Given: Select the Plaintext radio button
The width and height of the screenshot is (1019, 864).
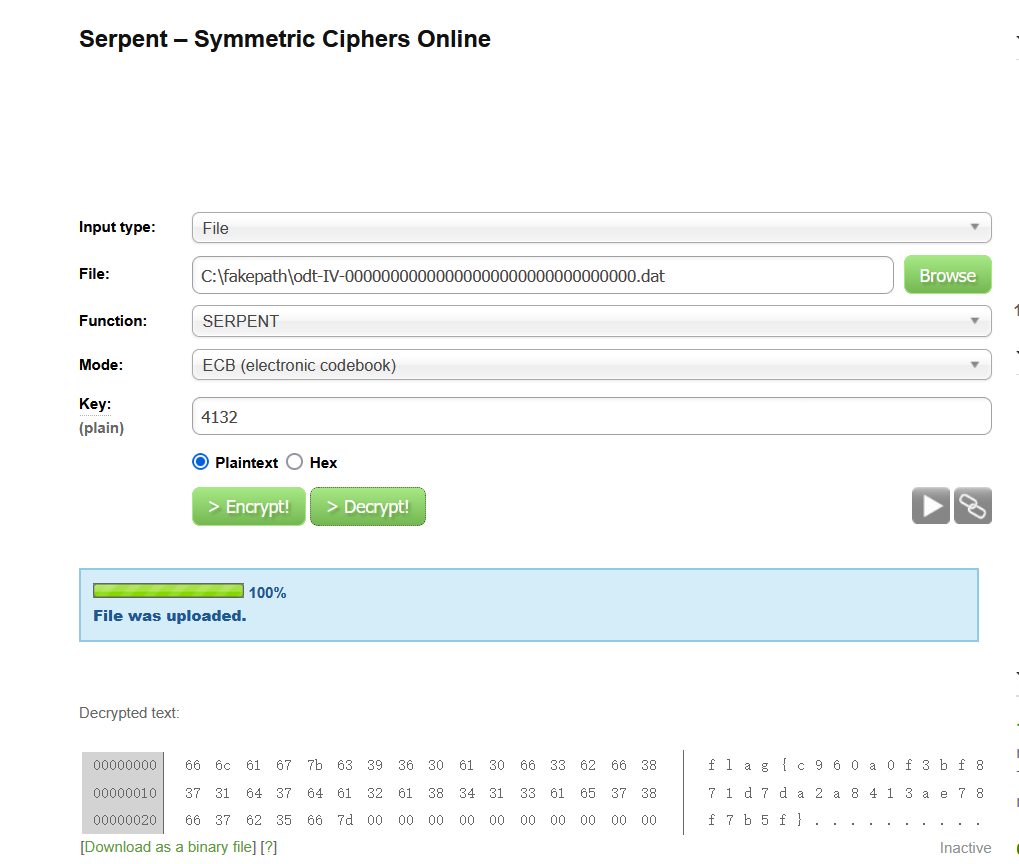Looking at the screenshot, I should click(x=200, y=462).
